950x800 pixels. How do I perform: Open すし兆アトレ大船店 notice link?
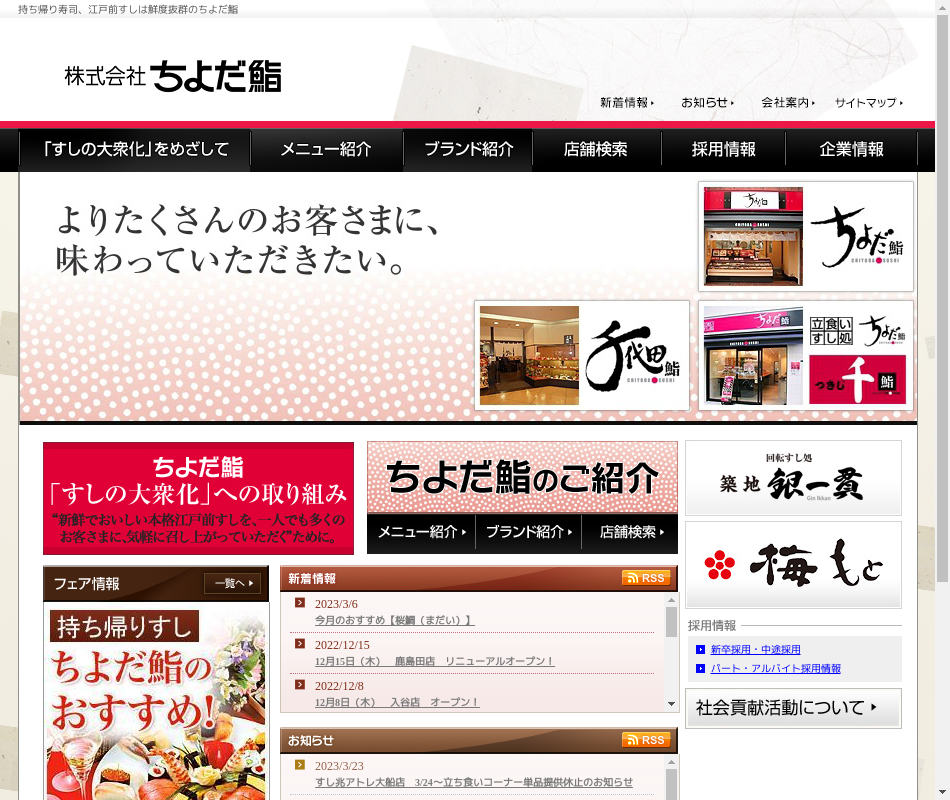pos(474,782)
